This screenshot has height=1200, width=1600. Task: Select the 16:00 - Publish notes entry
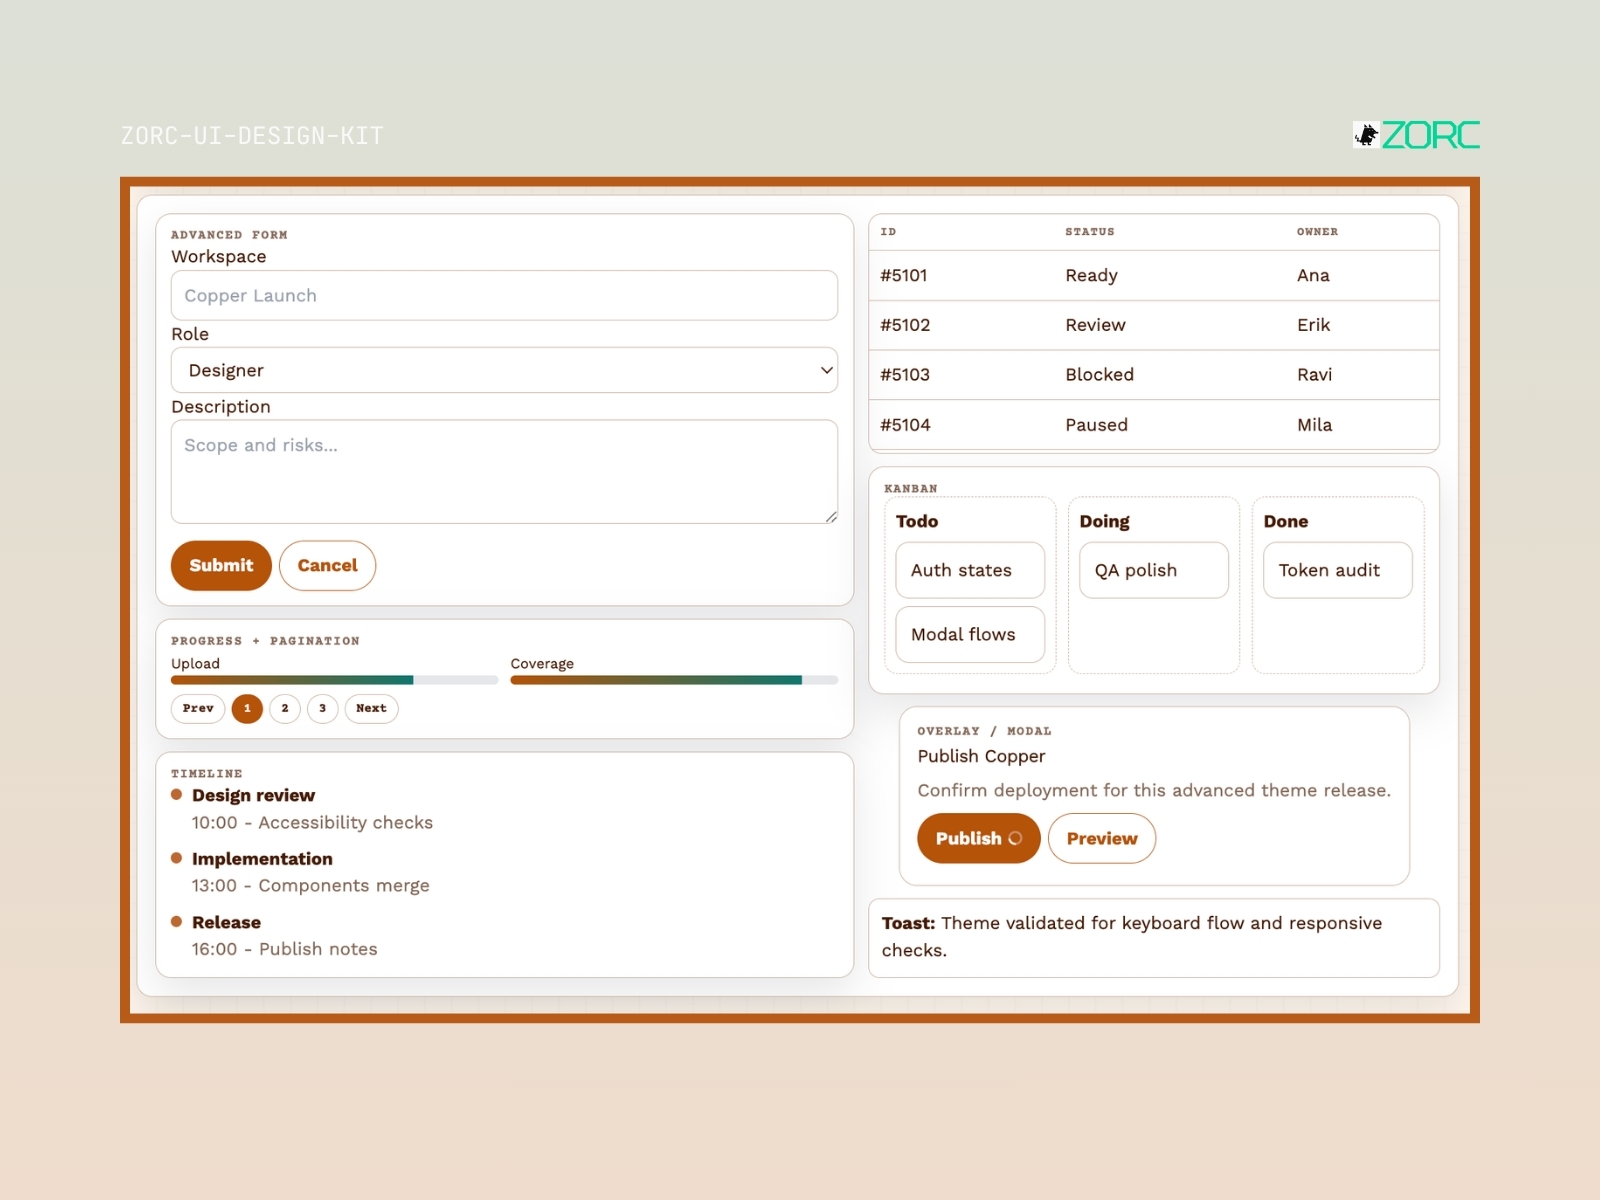pos(284,949)
